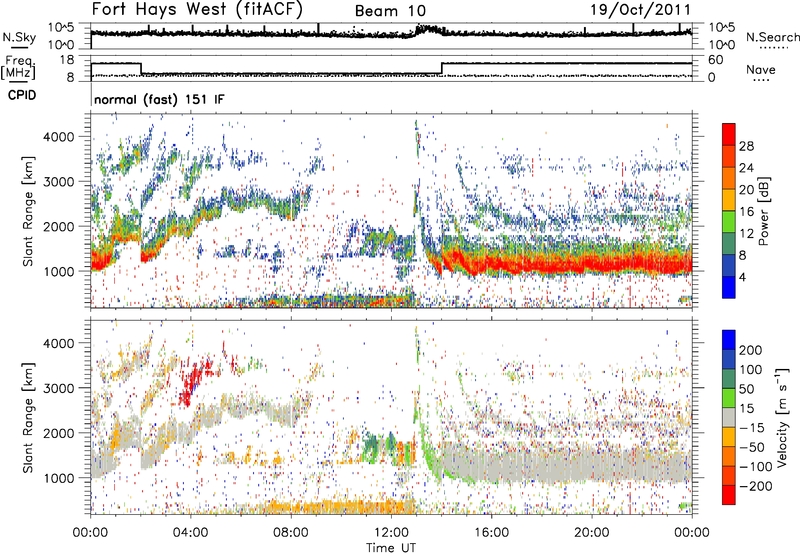
Task: Click the date '19/Oct/2011'
Action: [640, 10]
